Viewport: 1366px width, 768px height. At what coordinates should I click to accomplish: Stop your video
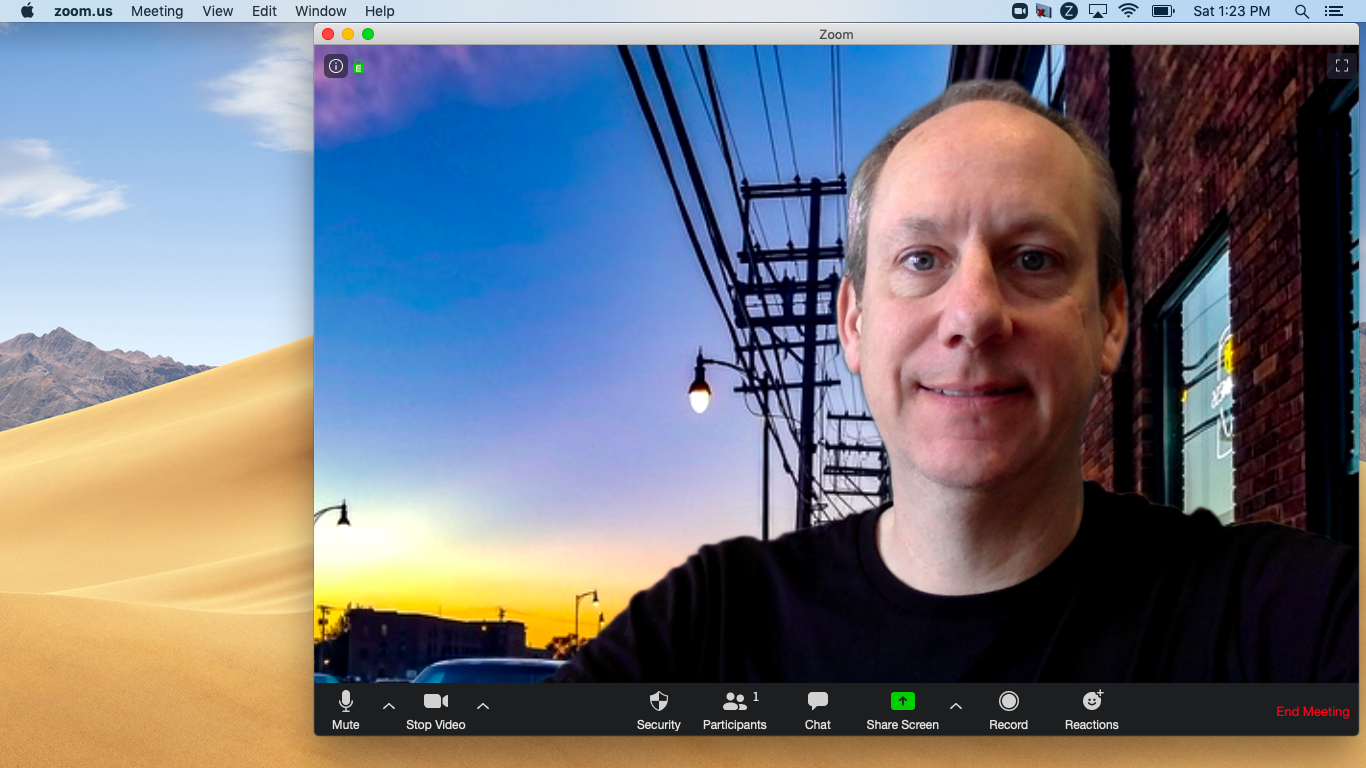(x=434, y=710)
